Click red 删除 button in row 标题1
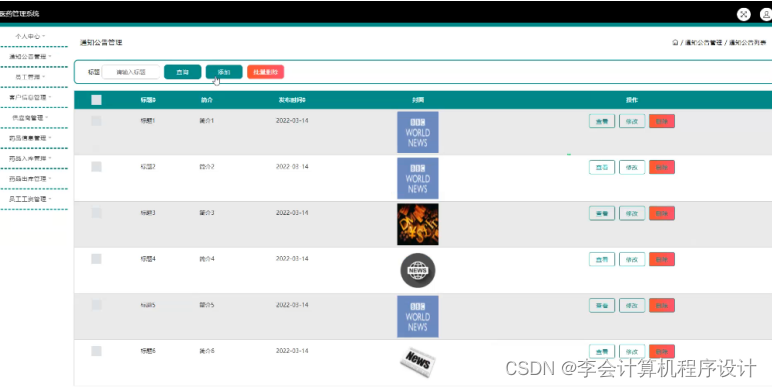The width and height of the screenshot is (772, 387). tap(662, 121)
